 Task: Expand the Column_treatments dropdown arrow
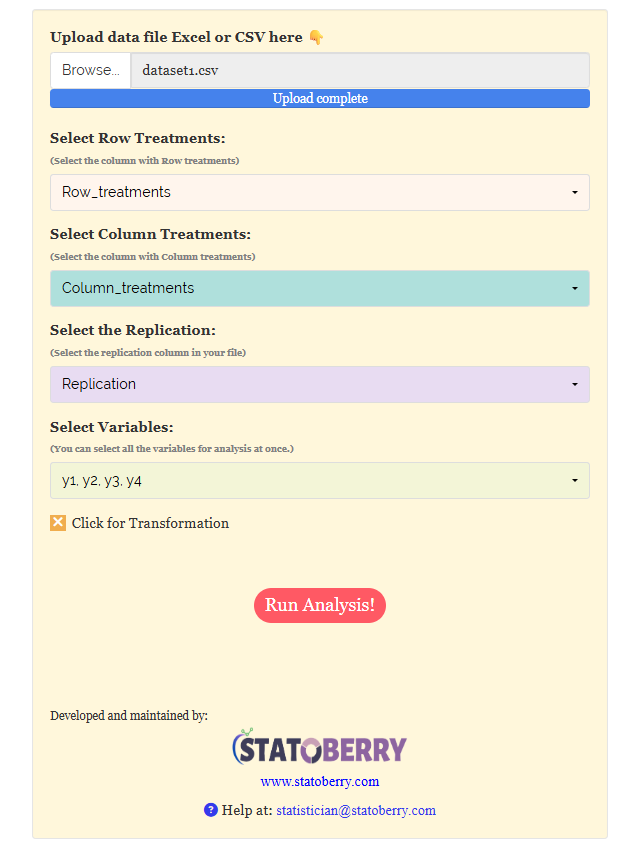[575, 289]
